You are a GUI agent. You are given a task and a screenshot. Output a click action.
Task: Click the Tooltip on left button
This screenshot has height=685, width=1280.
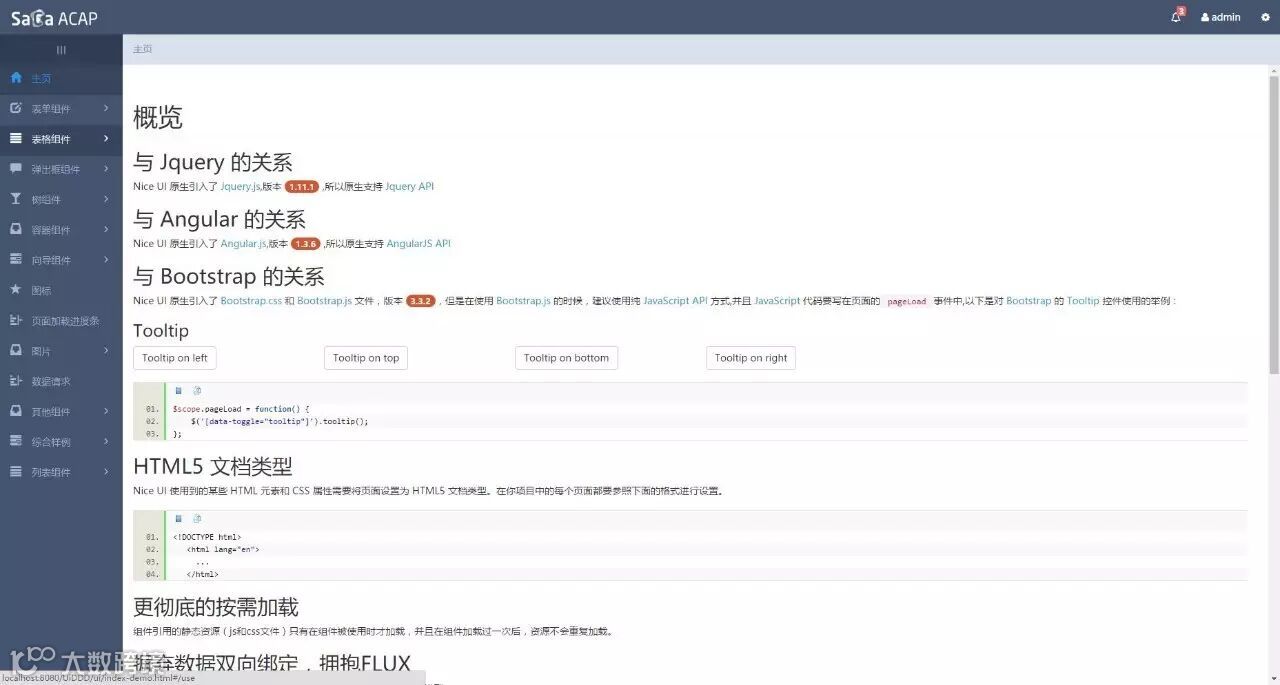tap(175, 358)
